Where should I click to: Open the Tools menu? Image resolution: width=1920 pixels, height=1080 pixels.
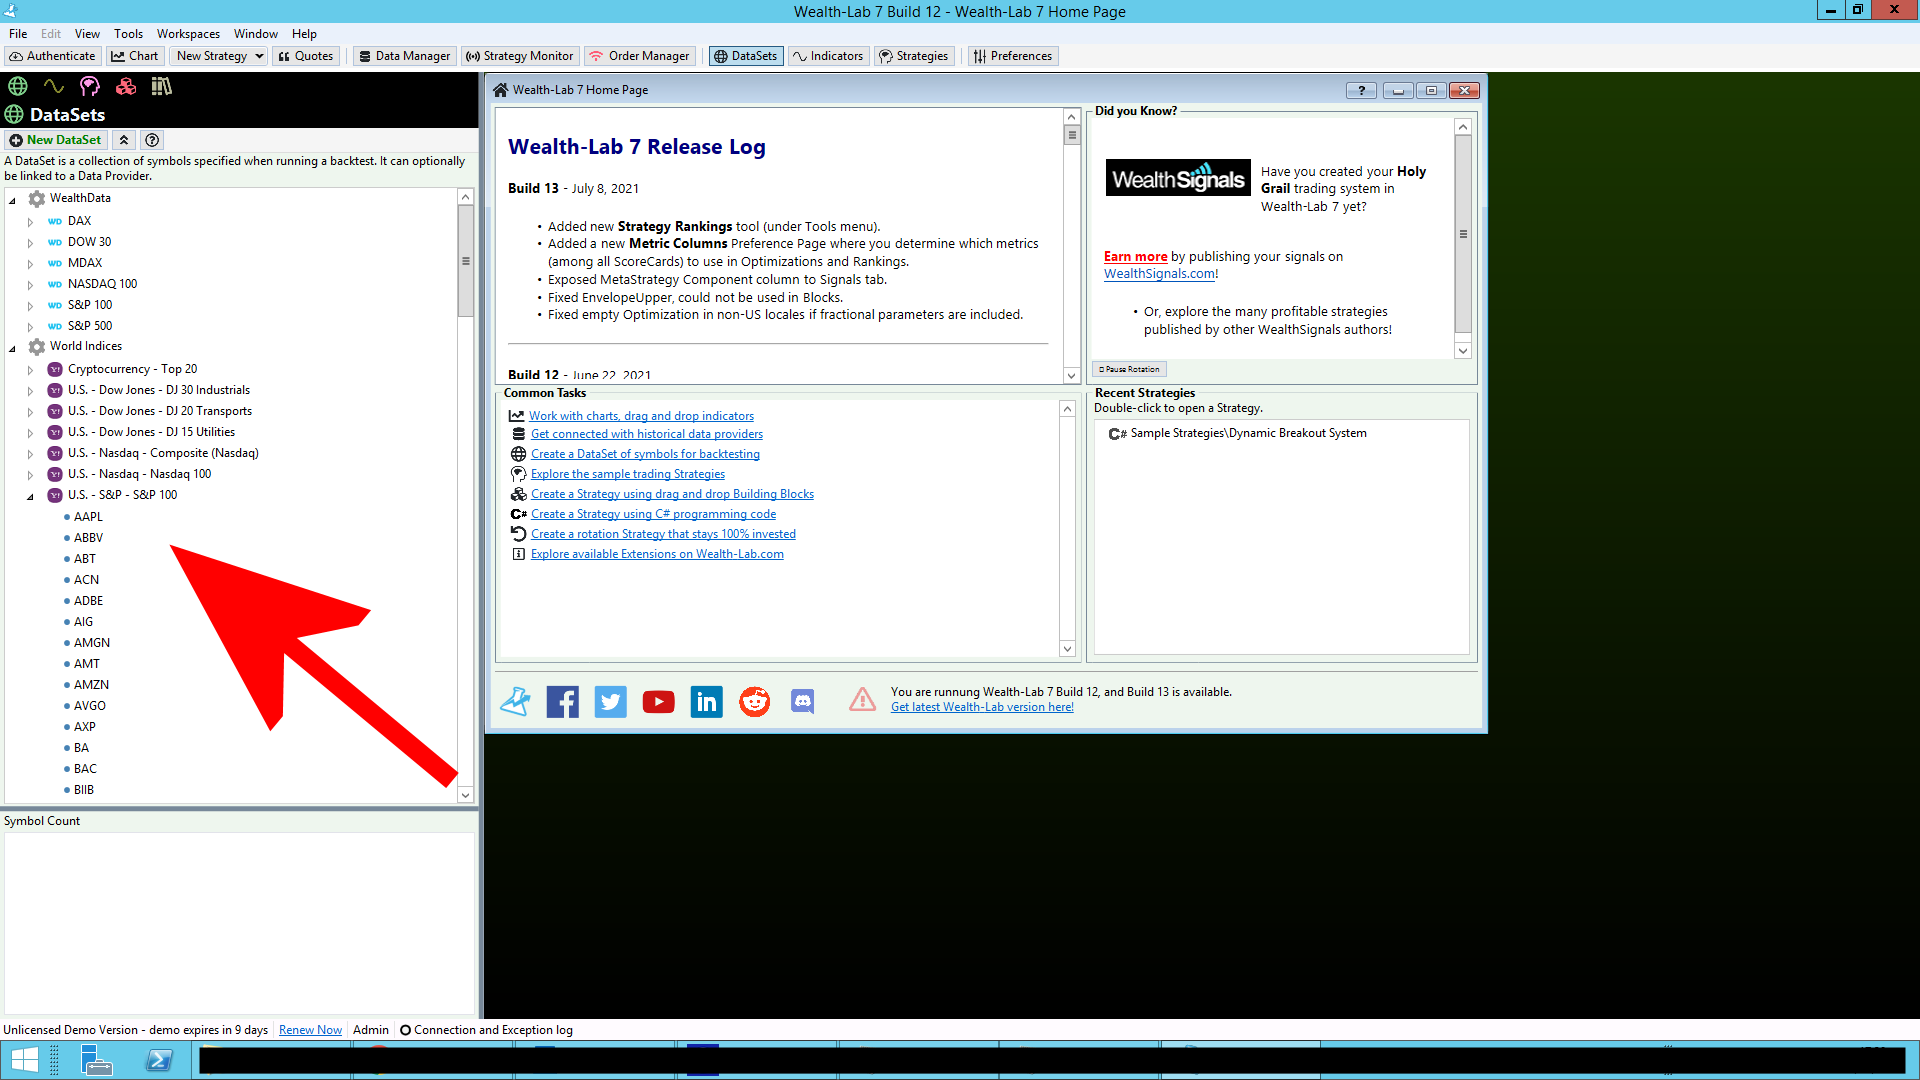(x=128, y=34)
